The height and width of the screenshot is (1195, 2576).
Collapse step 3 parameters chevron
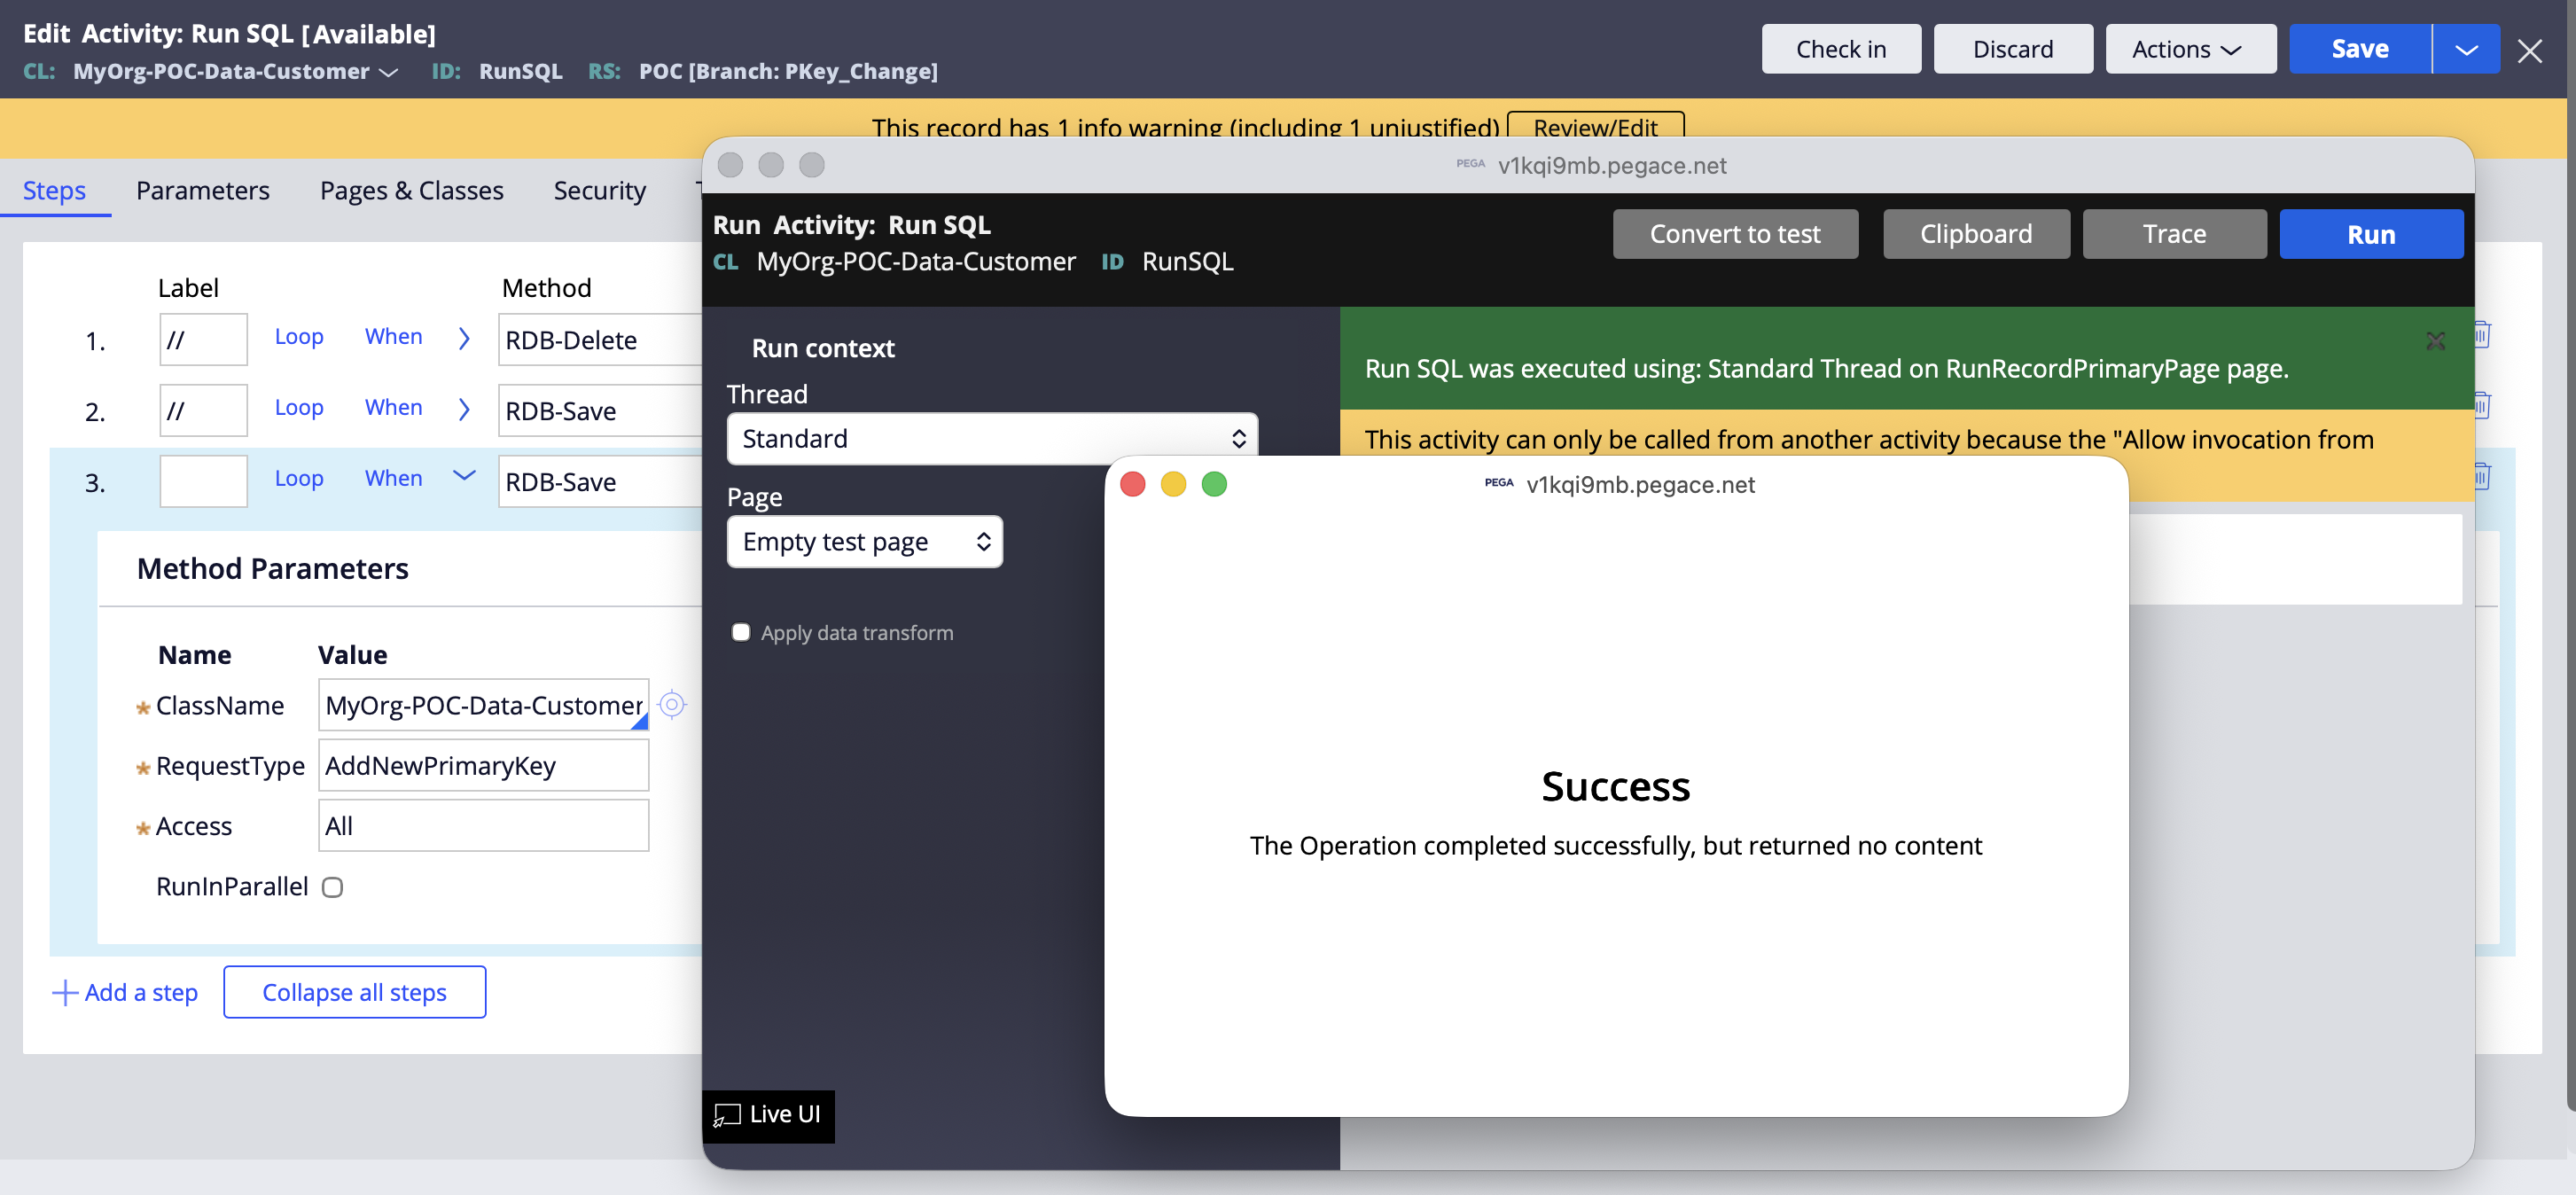click(x=464, y=476)
